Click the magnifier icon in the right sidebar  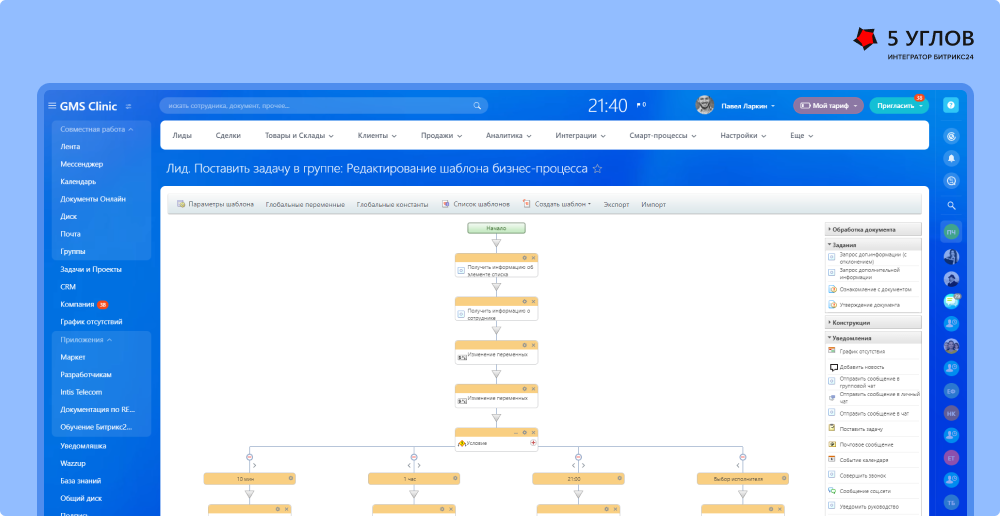click(951, 206)
